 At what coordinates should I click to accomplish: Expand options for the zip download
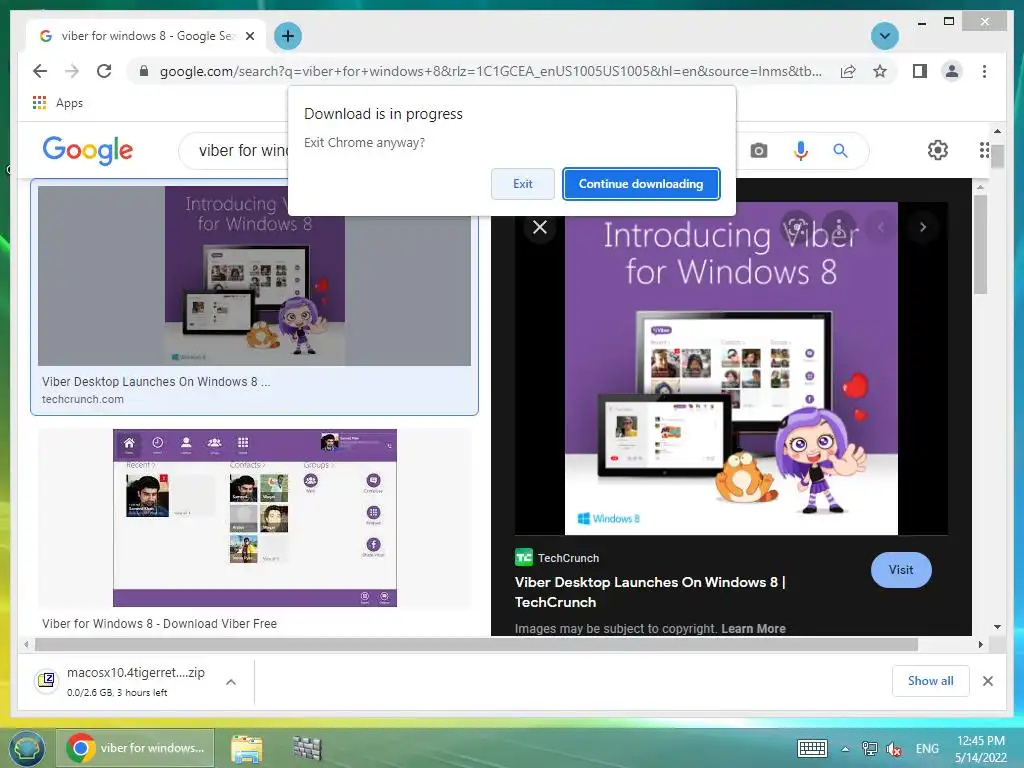tap(231, 682)
